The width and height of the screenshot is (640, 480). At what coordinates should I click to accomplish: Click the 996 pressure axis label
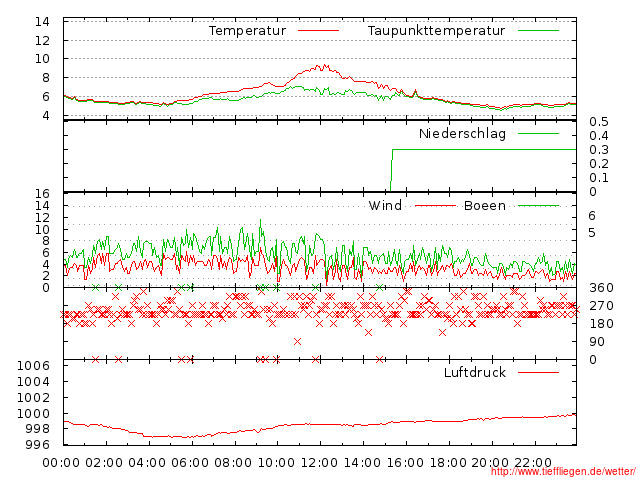37,444
